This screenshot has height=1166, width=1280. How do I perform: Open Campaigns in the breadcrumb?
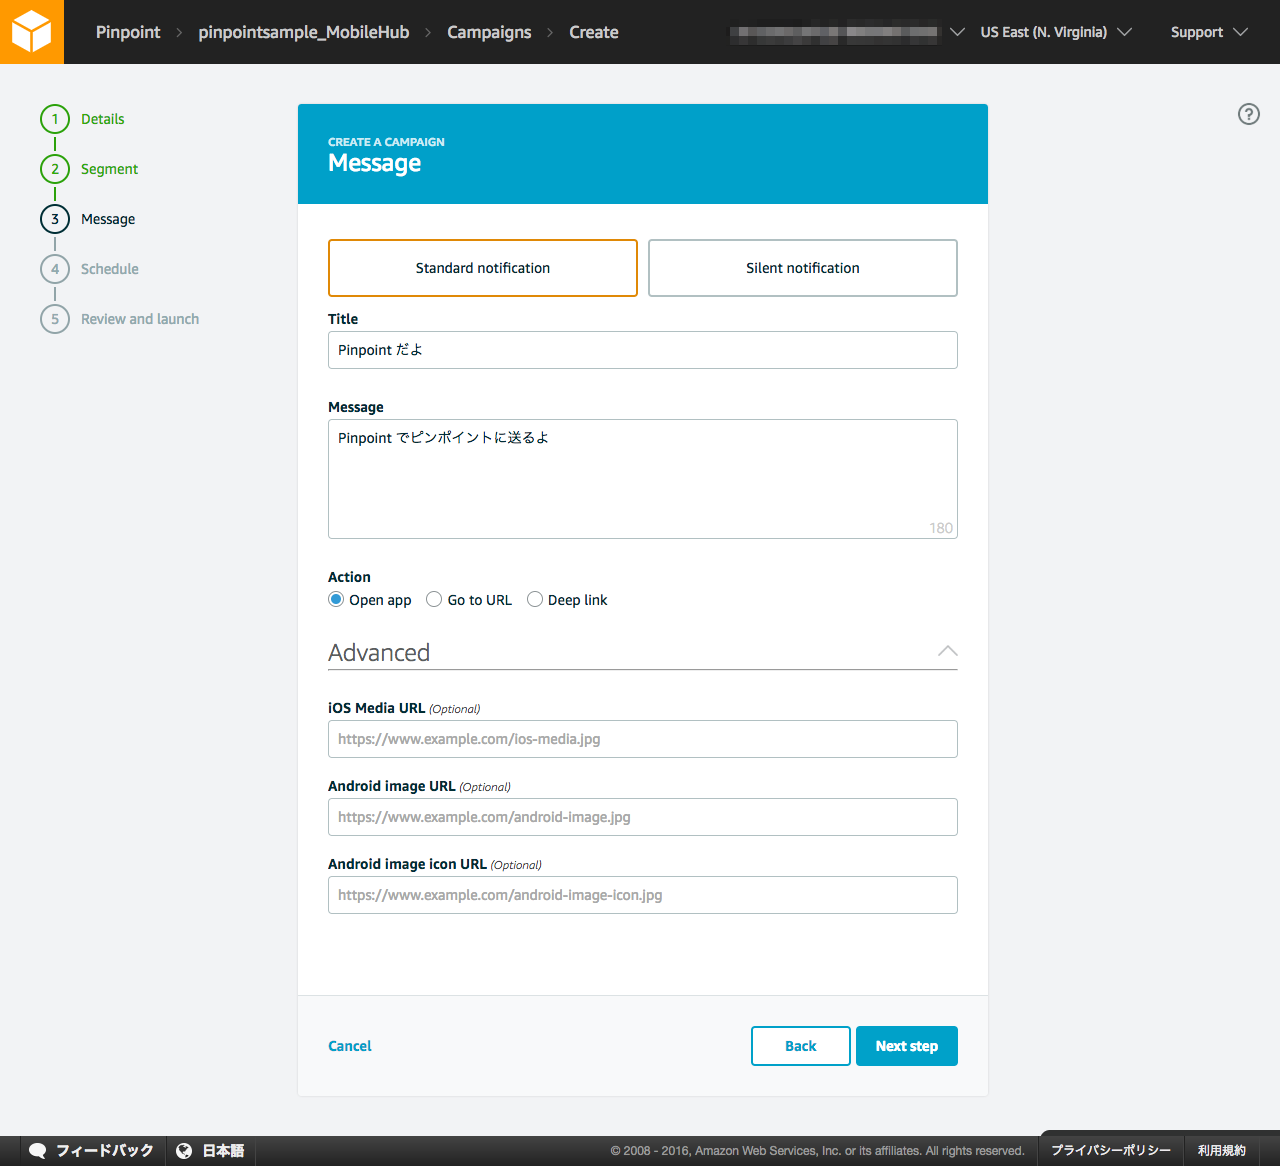(x=489, y=32)
